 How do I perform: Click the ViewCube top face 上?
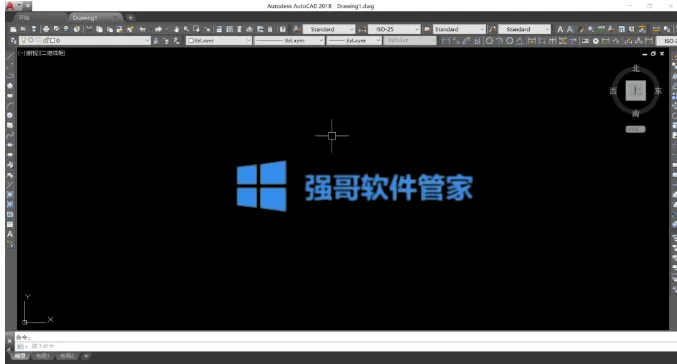click(x=636, y=90)
